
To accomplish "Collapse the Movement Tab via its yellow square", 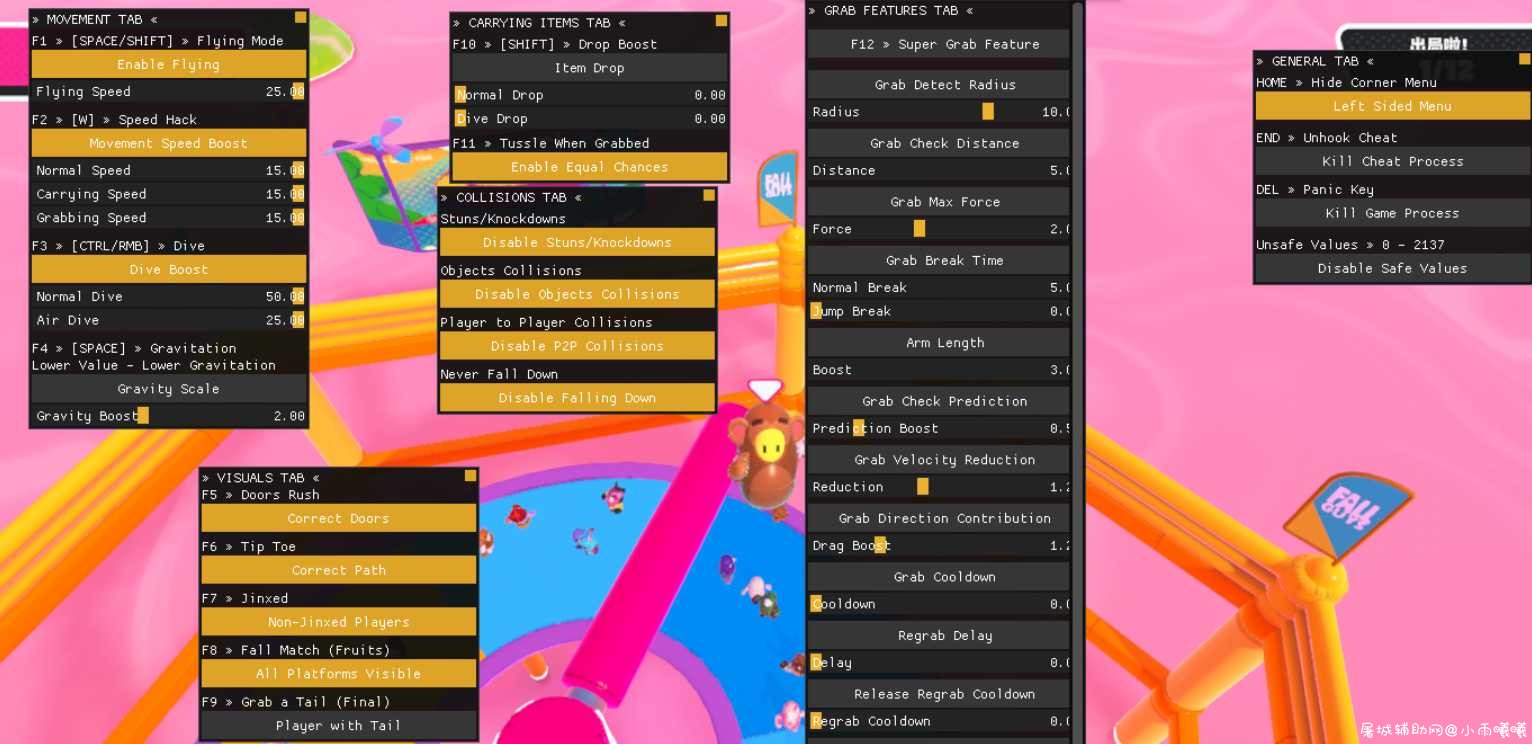I will click(300, 17).
